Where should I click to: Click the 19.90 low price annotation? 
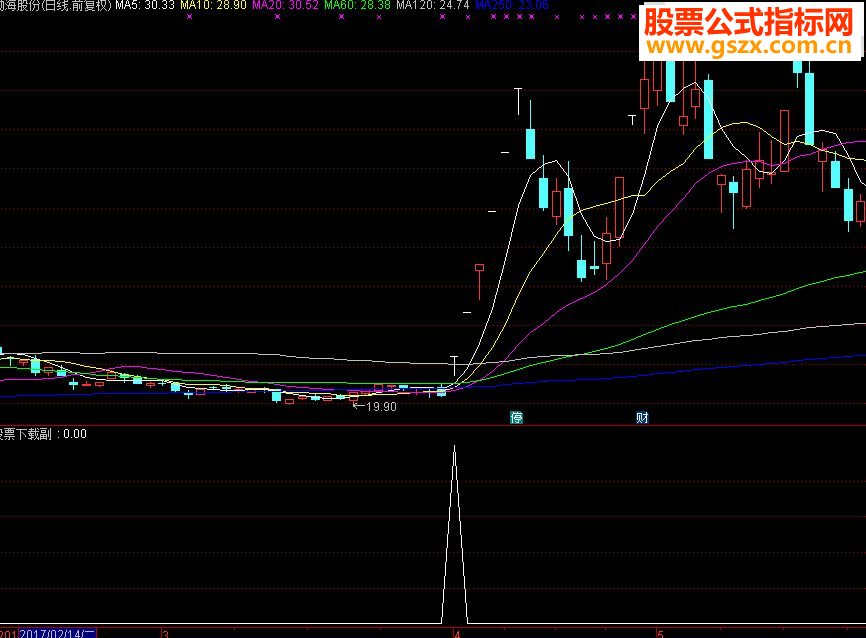coord(375,407)
